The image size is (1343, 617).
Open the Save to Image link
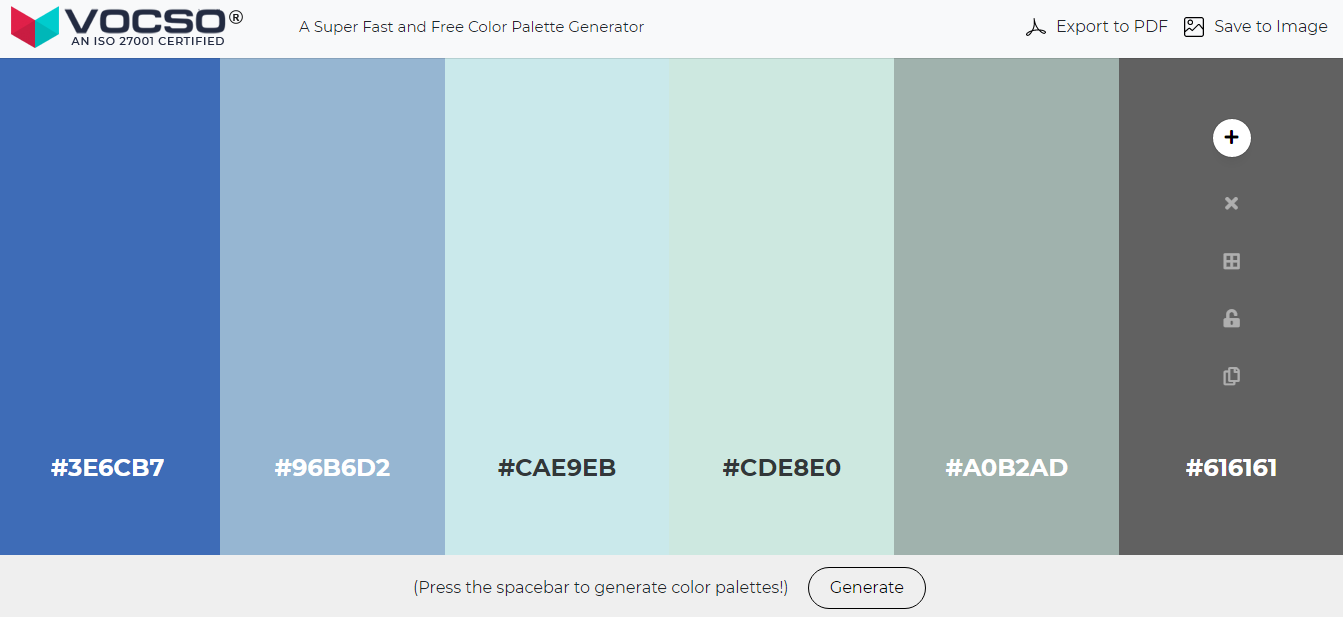(x=1269, y=26)
